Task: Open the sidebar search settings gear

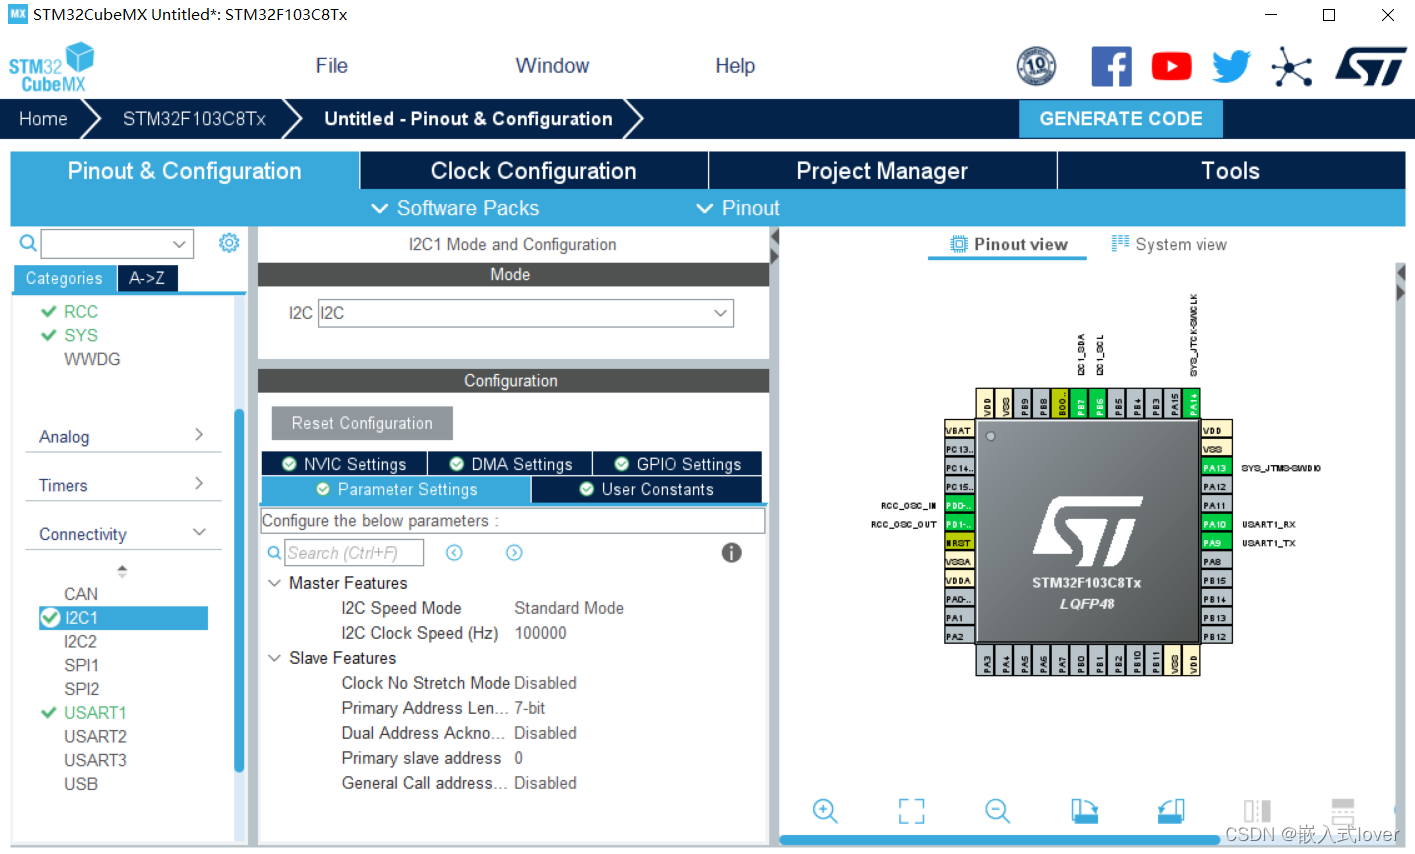Action: point(229,242)
